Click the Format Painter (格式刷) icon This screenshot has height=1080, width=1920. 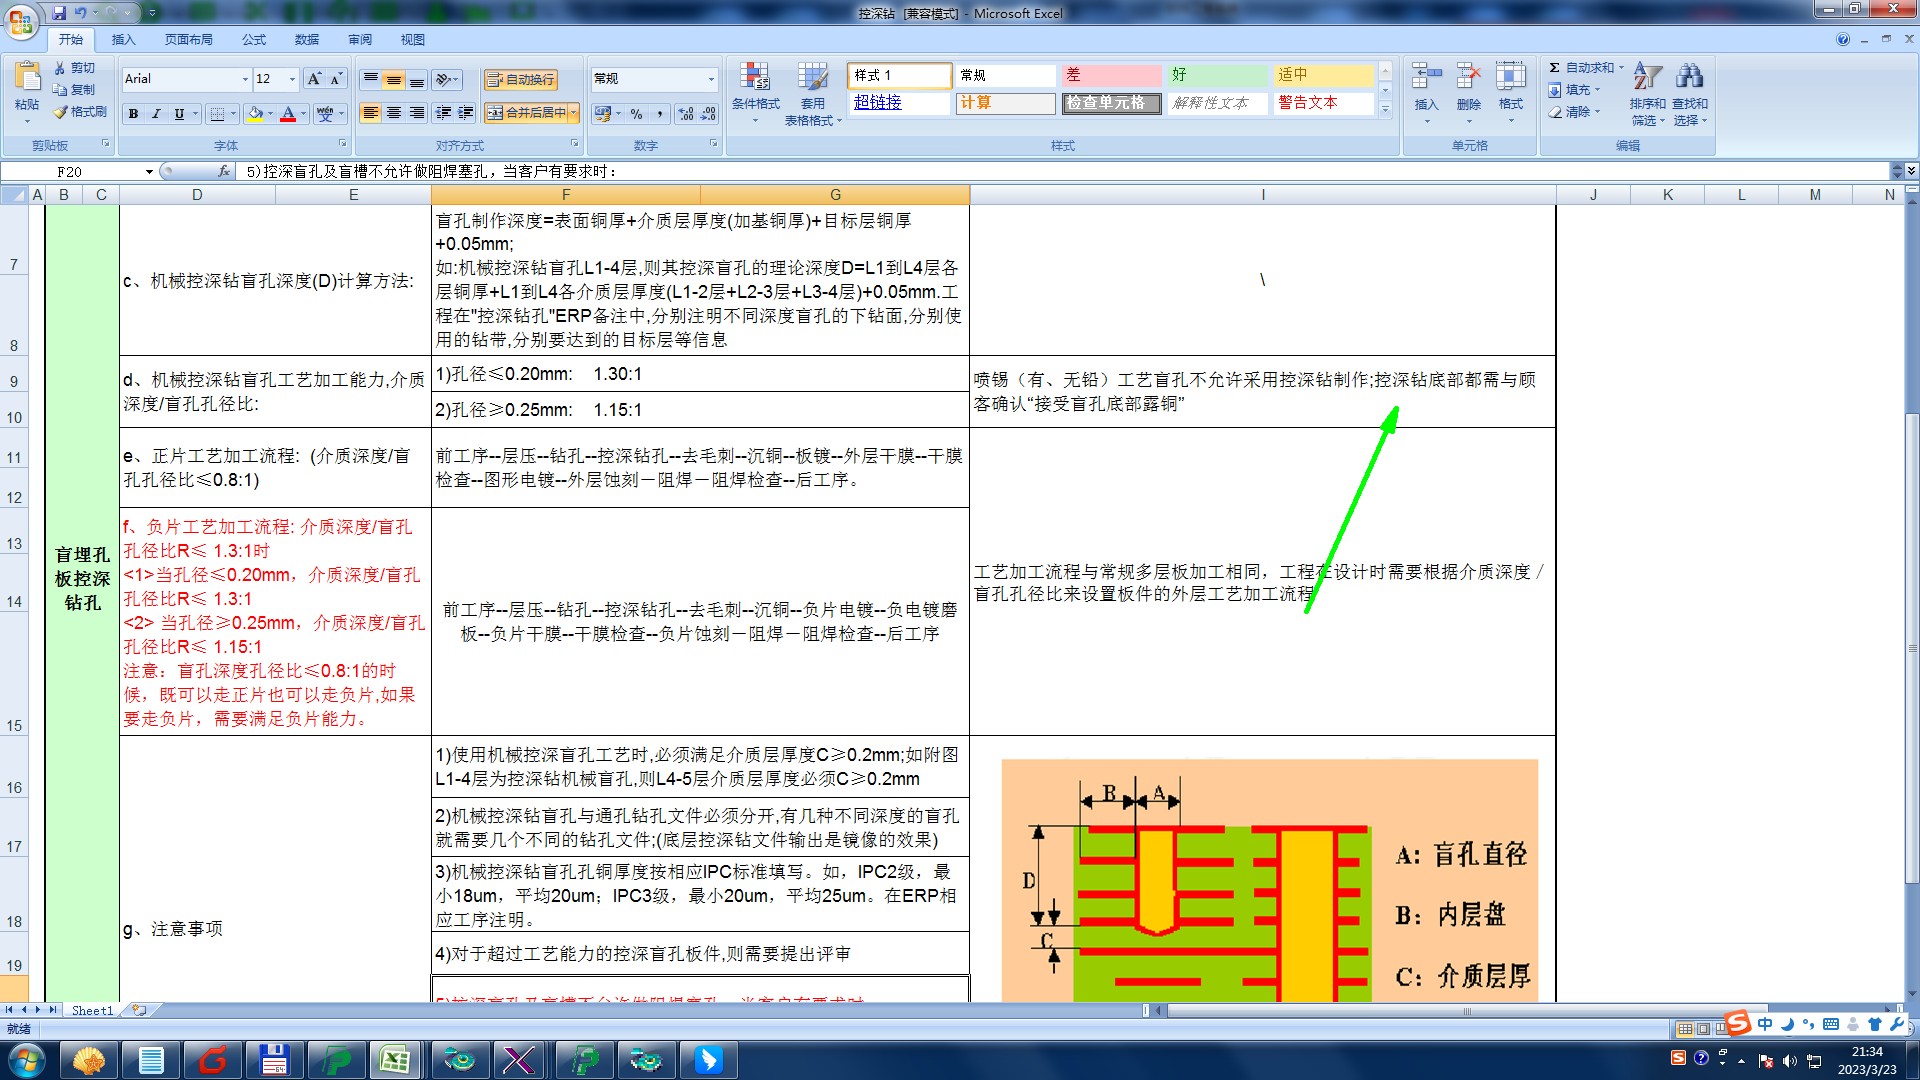(x=61, y=112)
